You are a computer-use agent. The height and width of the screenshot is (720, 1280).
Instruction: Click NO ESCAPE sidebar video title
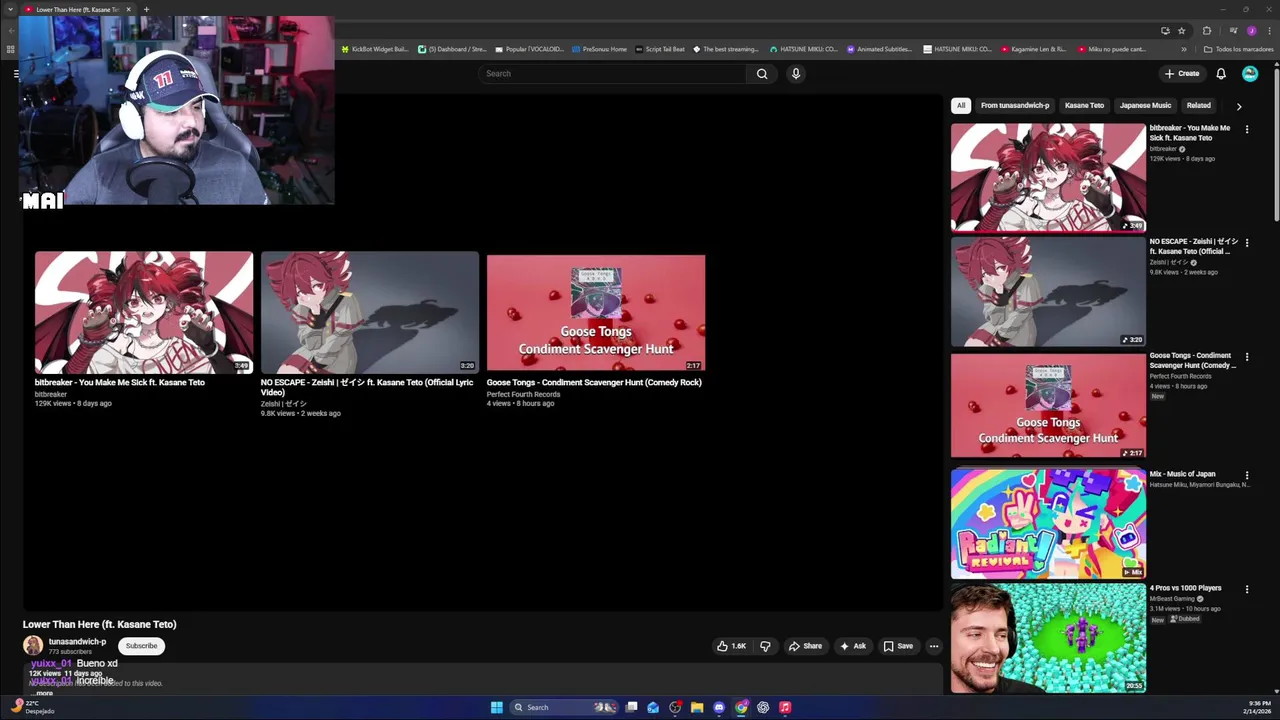tap(1193, 247)
